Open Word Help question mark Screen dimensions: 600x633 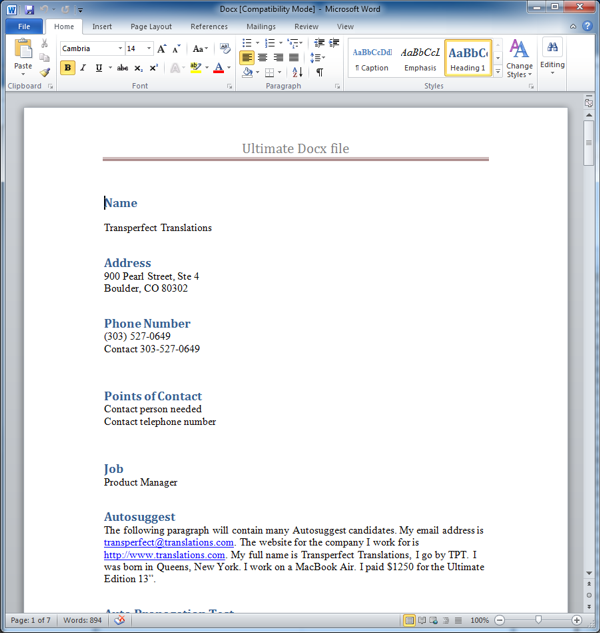pyautogui.click(x=587, y=26)
